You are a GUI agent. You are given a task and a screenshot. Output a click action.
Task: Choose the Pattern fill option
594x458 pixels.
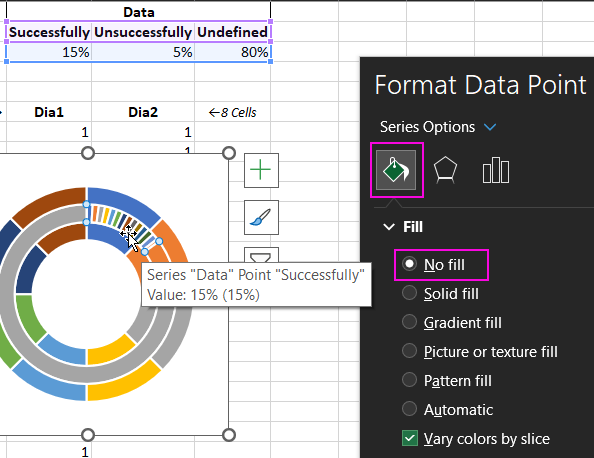[447, 380]
